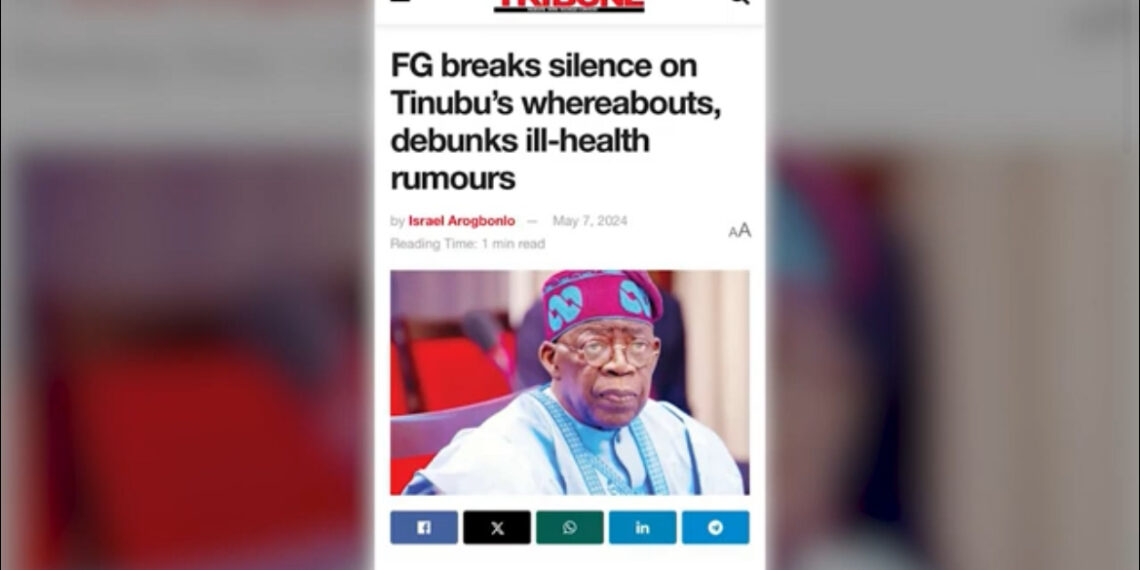Click the word 'rumours' in headline

(x=453, y=178)
